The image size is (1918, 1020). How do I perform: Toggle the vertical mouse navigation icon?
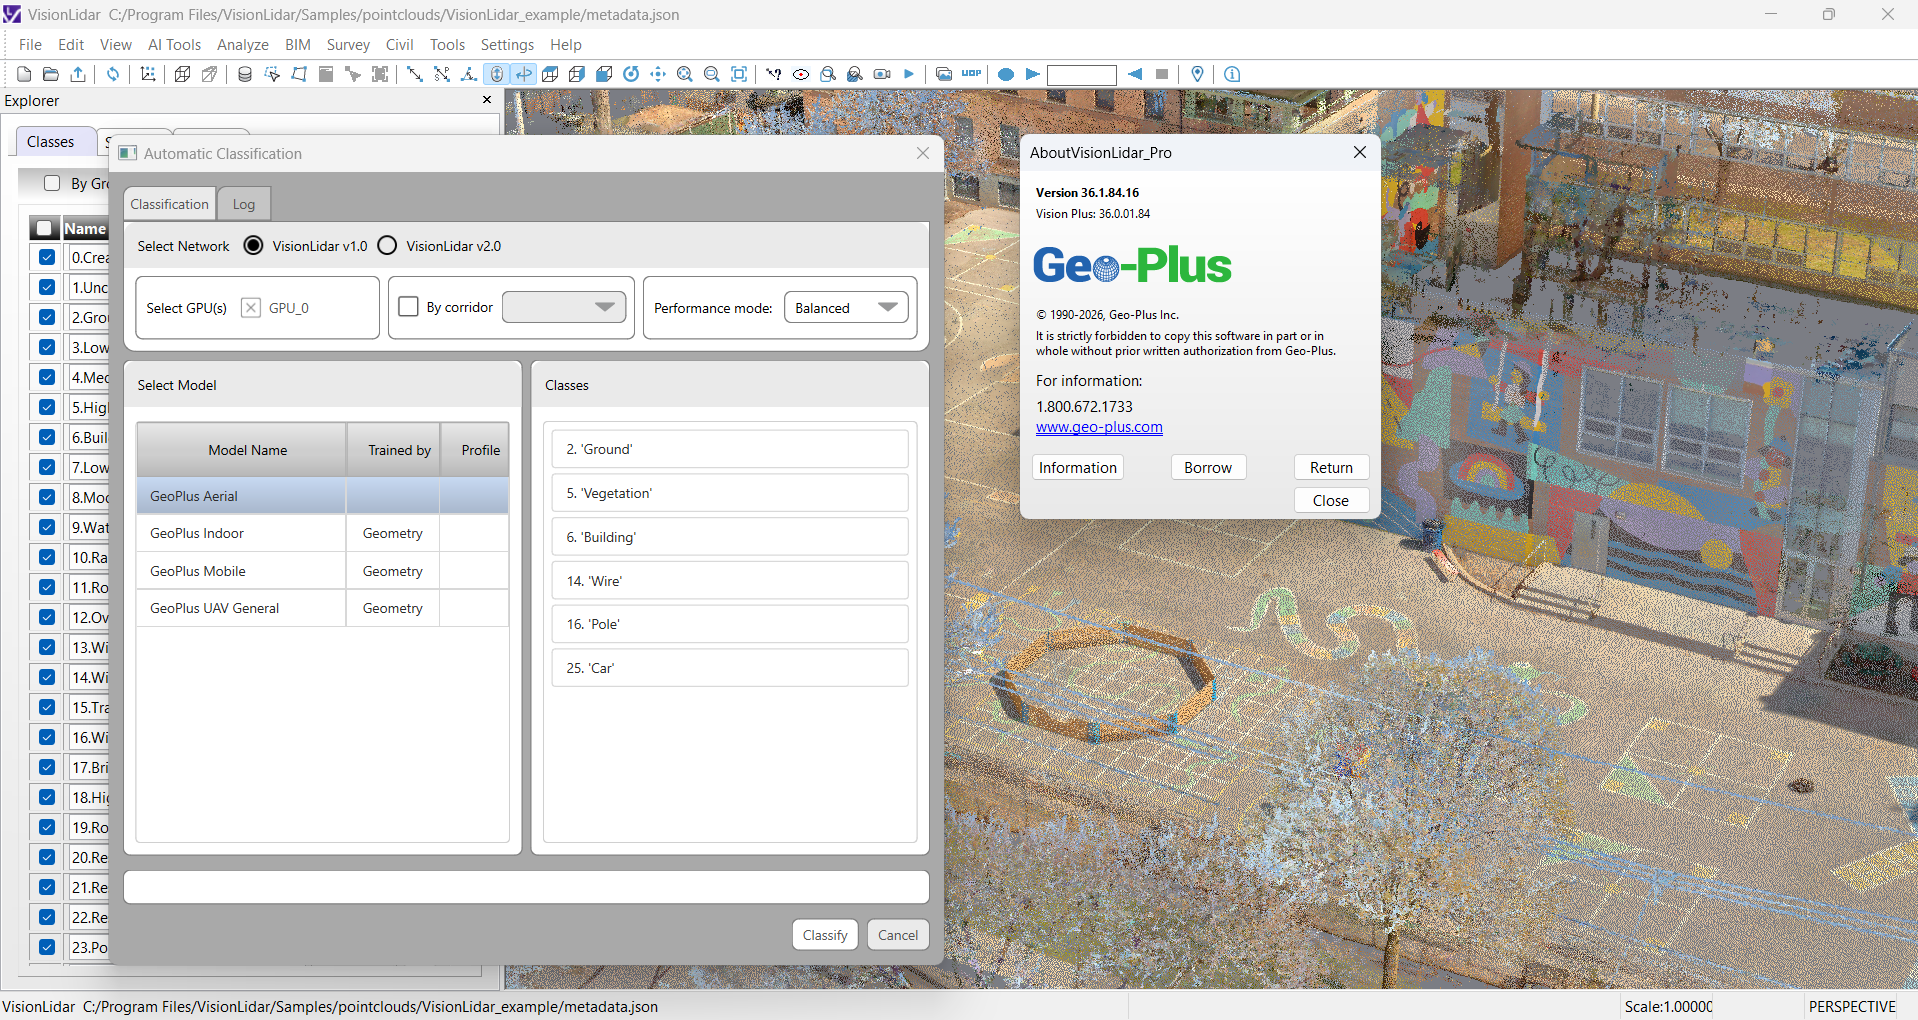pyautogui.click(x=497, y=74)
